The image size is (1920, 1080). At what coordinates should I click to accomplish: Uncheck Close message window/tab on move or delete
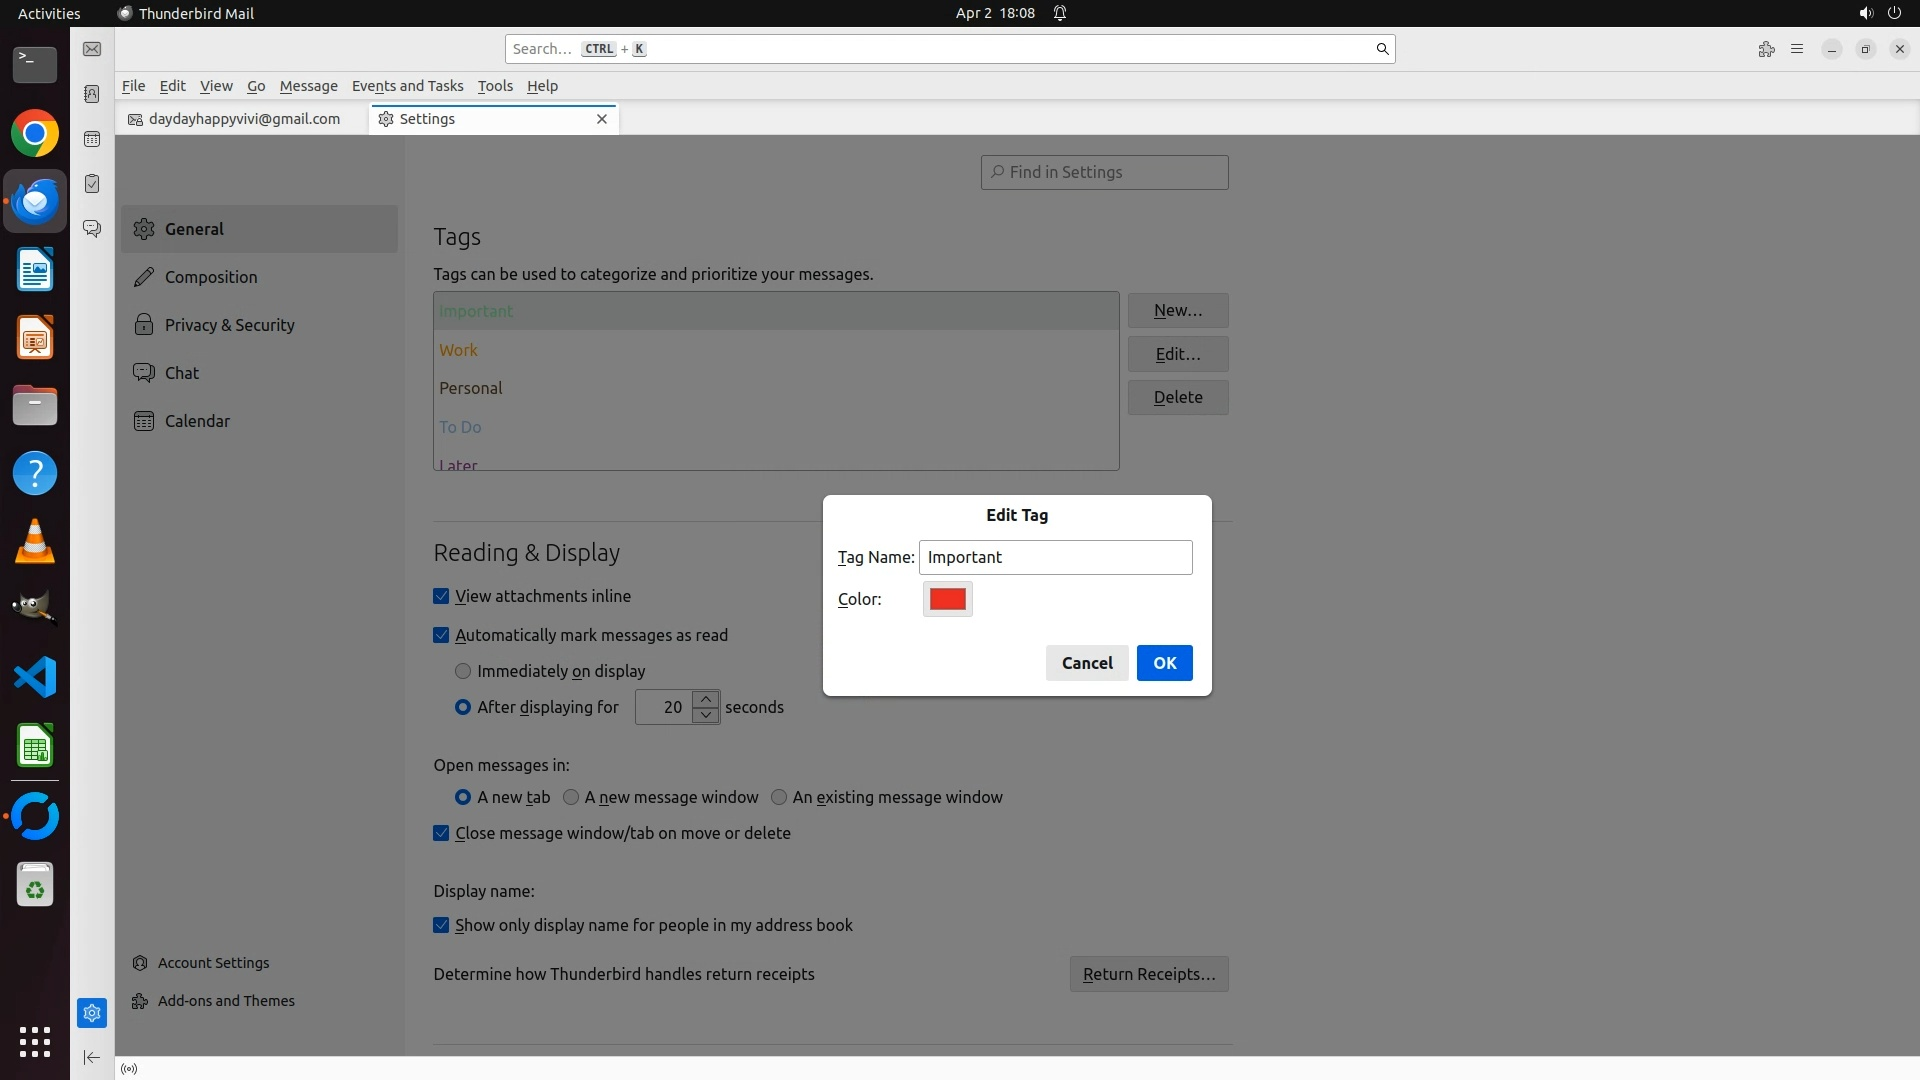pyautogui.click(x=441, y=833)
